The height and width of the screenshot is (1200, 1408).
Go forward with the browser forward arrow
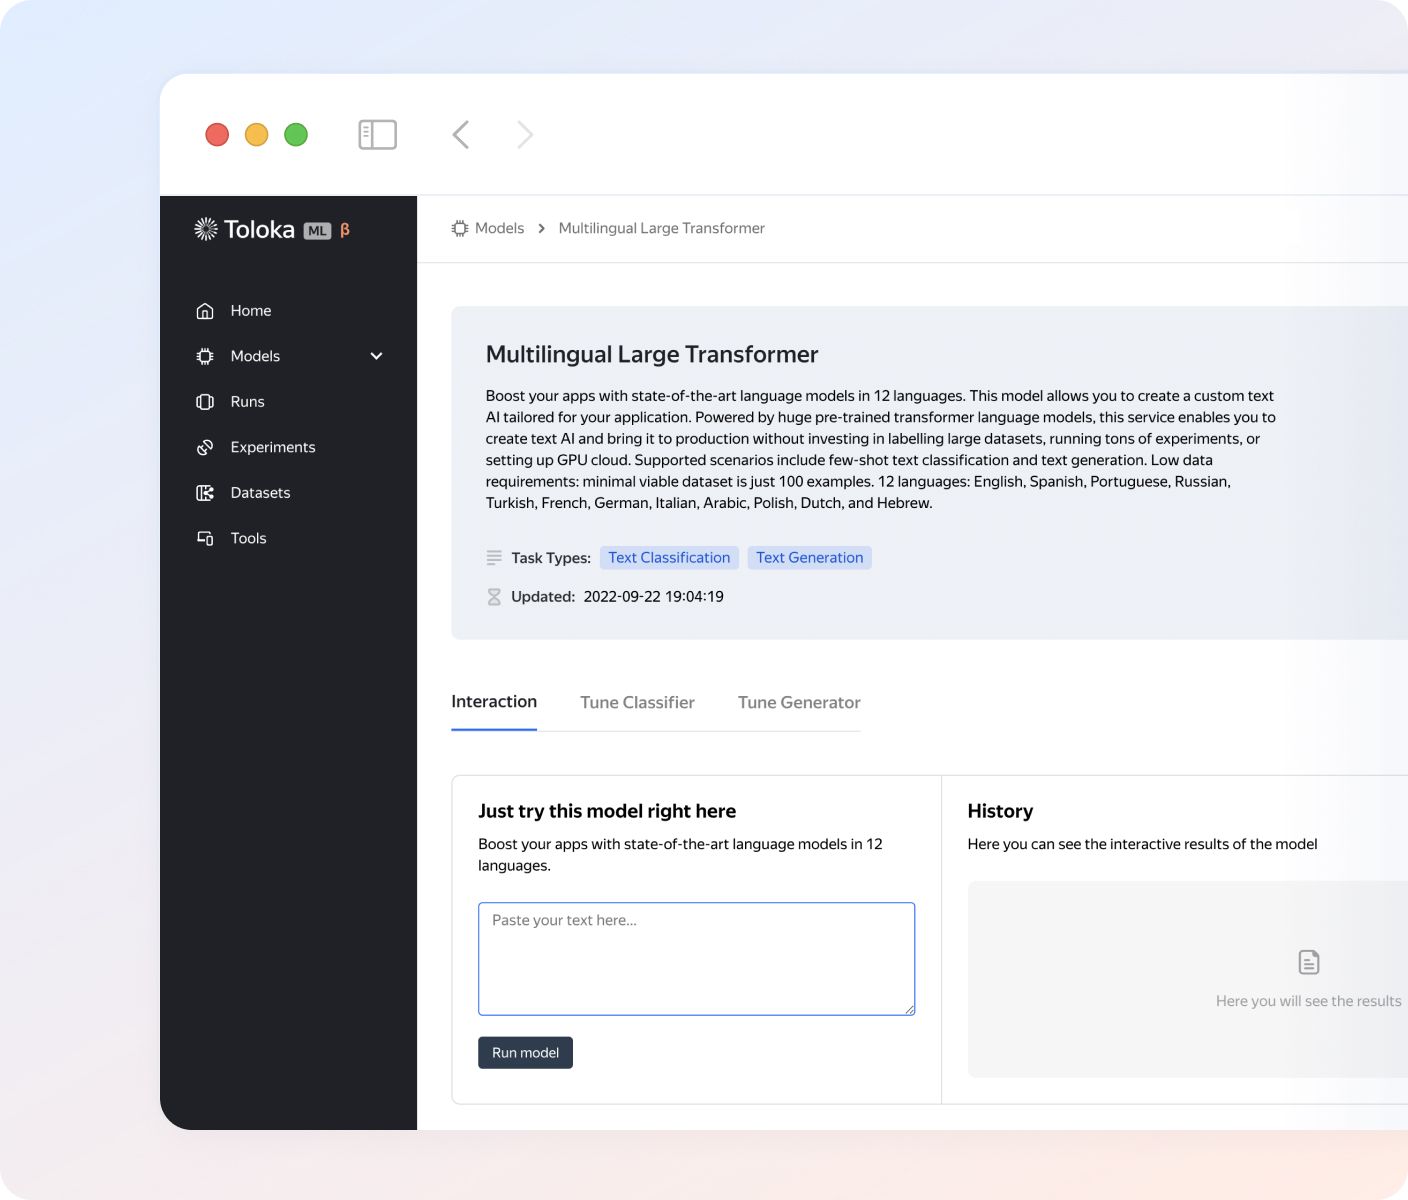(525, 135)
